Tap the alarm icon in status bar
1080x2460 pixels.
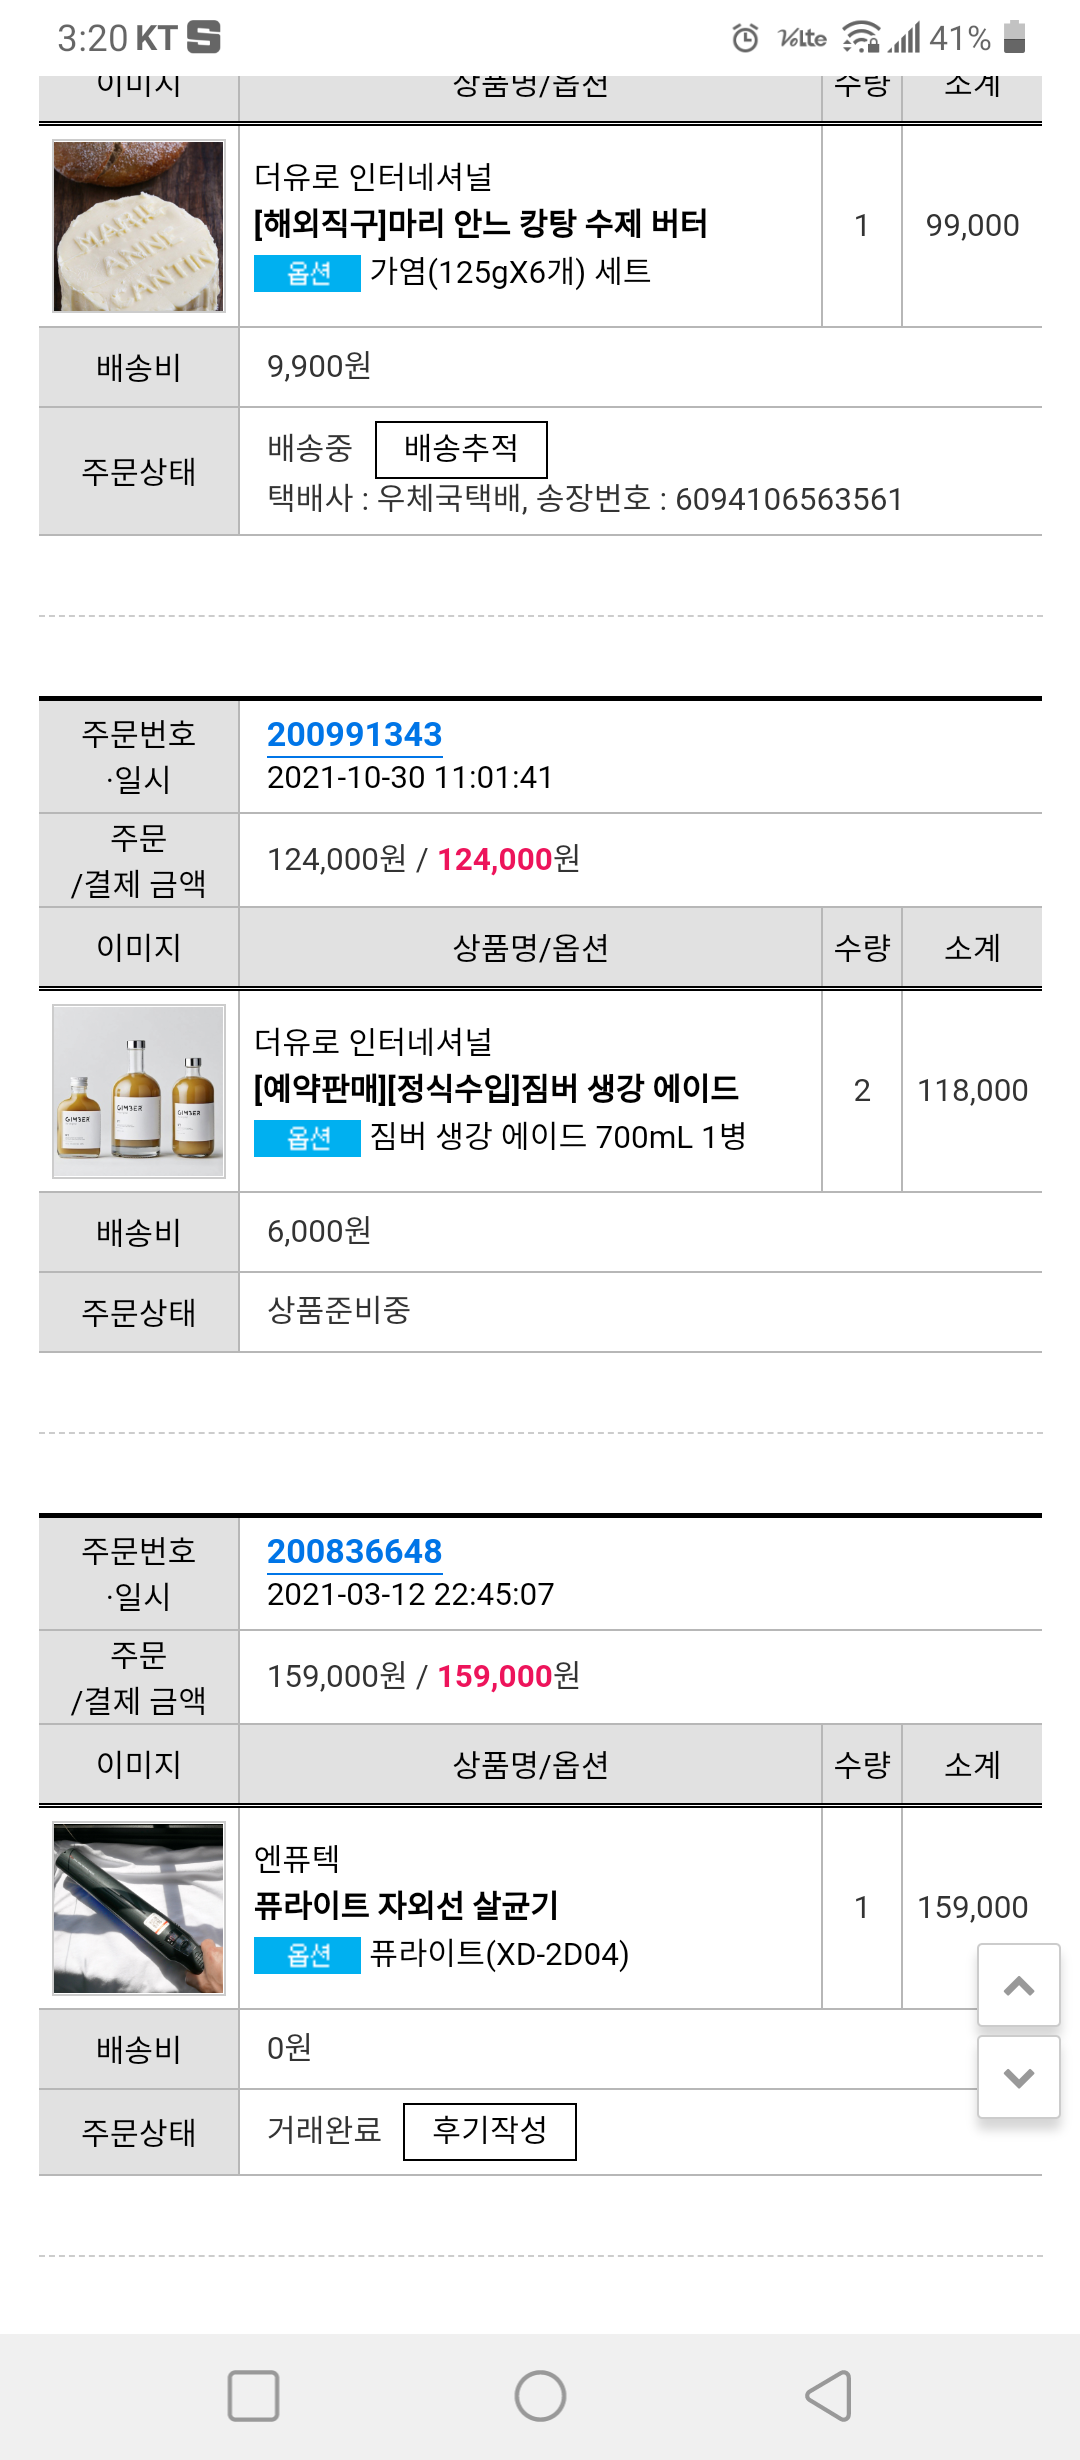pos(745,38)
